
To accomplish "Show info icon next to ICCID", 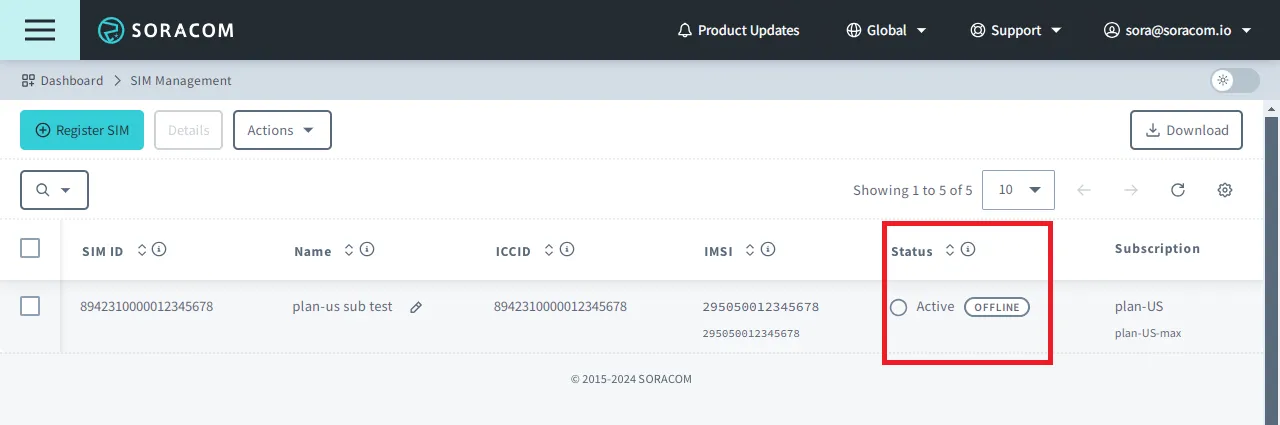I will pos(567,250).
